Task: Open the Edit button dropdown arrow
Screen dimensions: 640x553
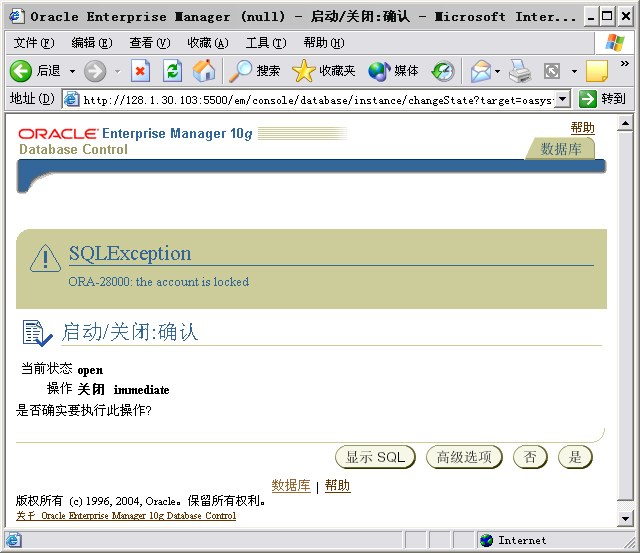Action: pos(574,71)
